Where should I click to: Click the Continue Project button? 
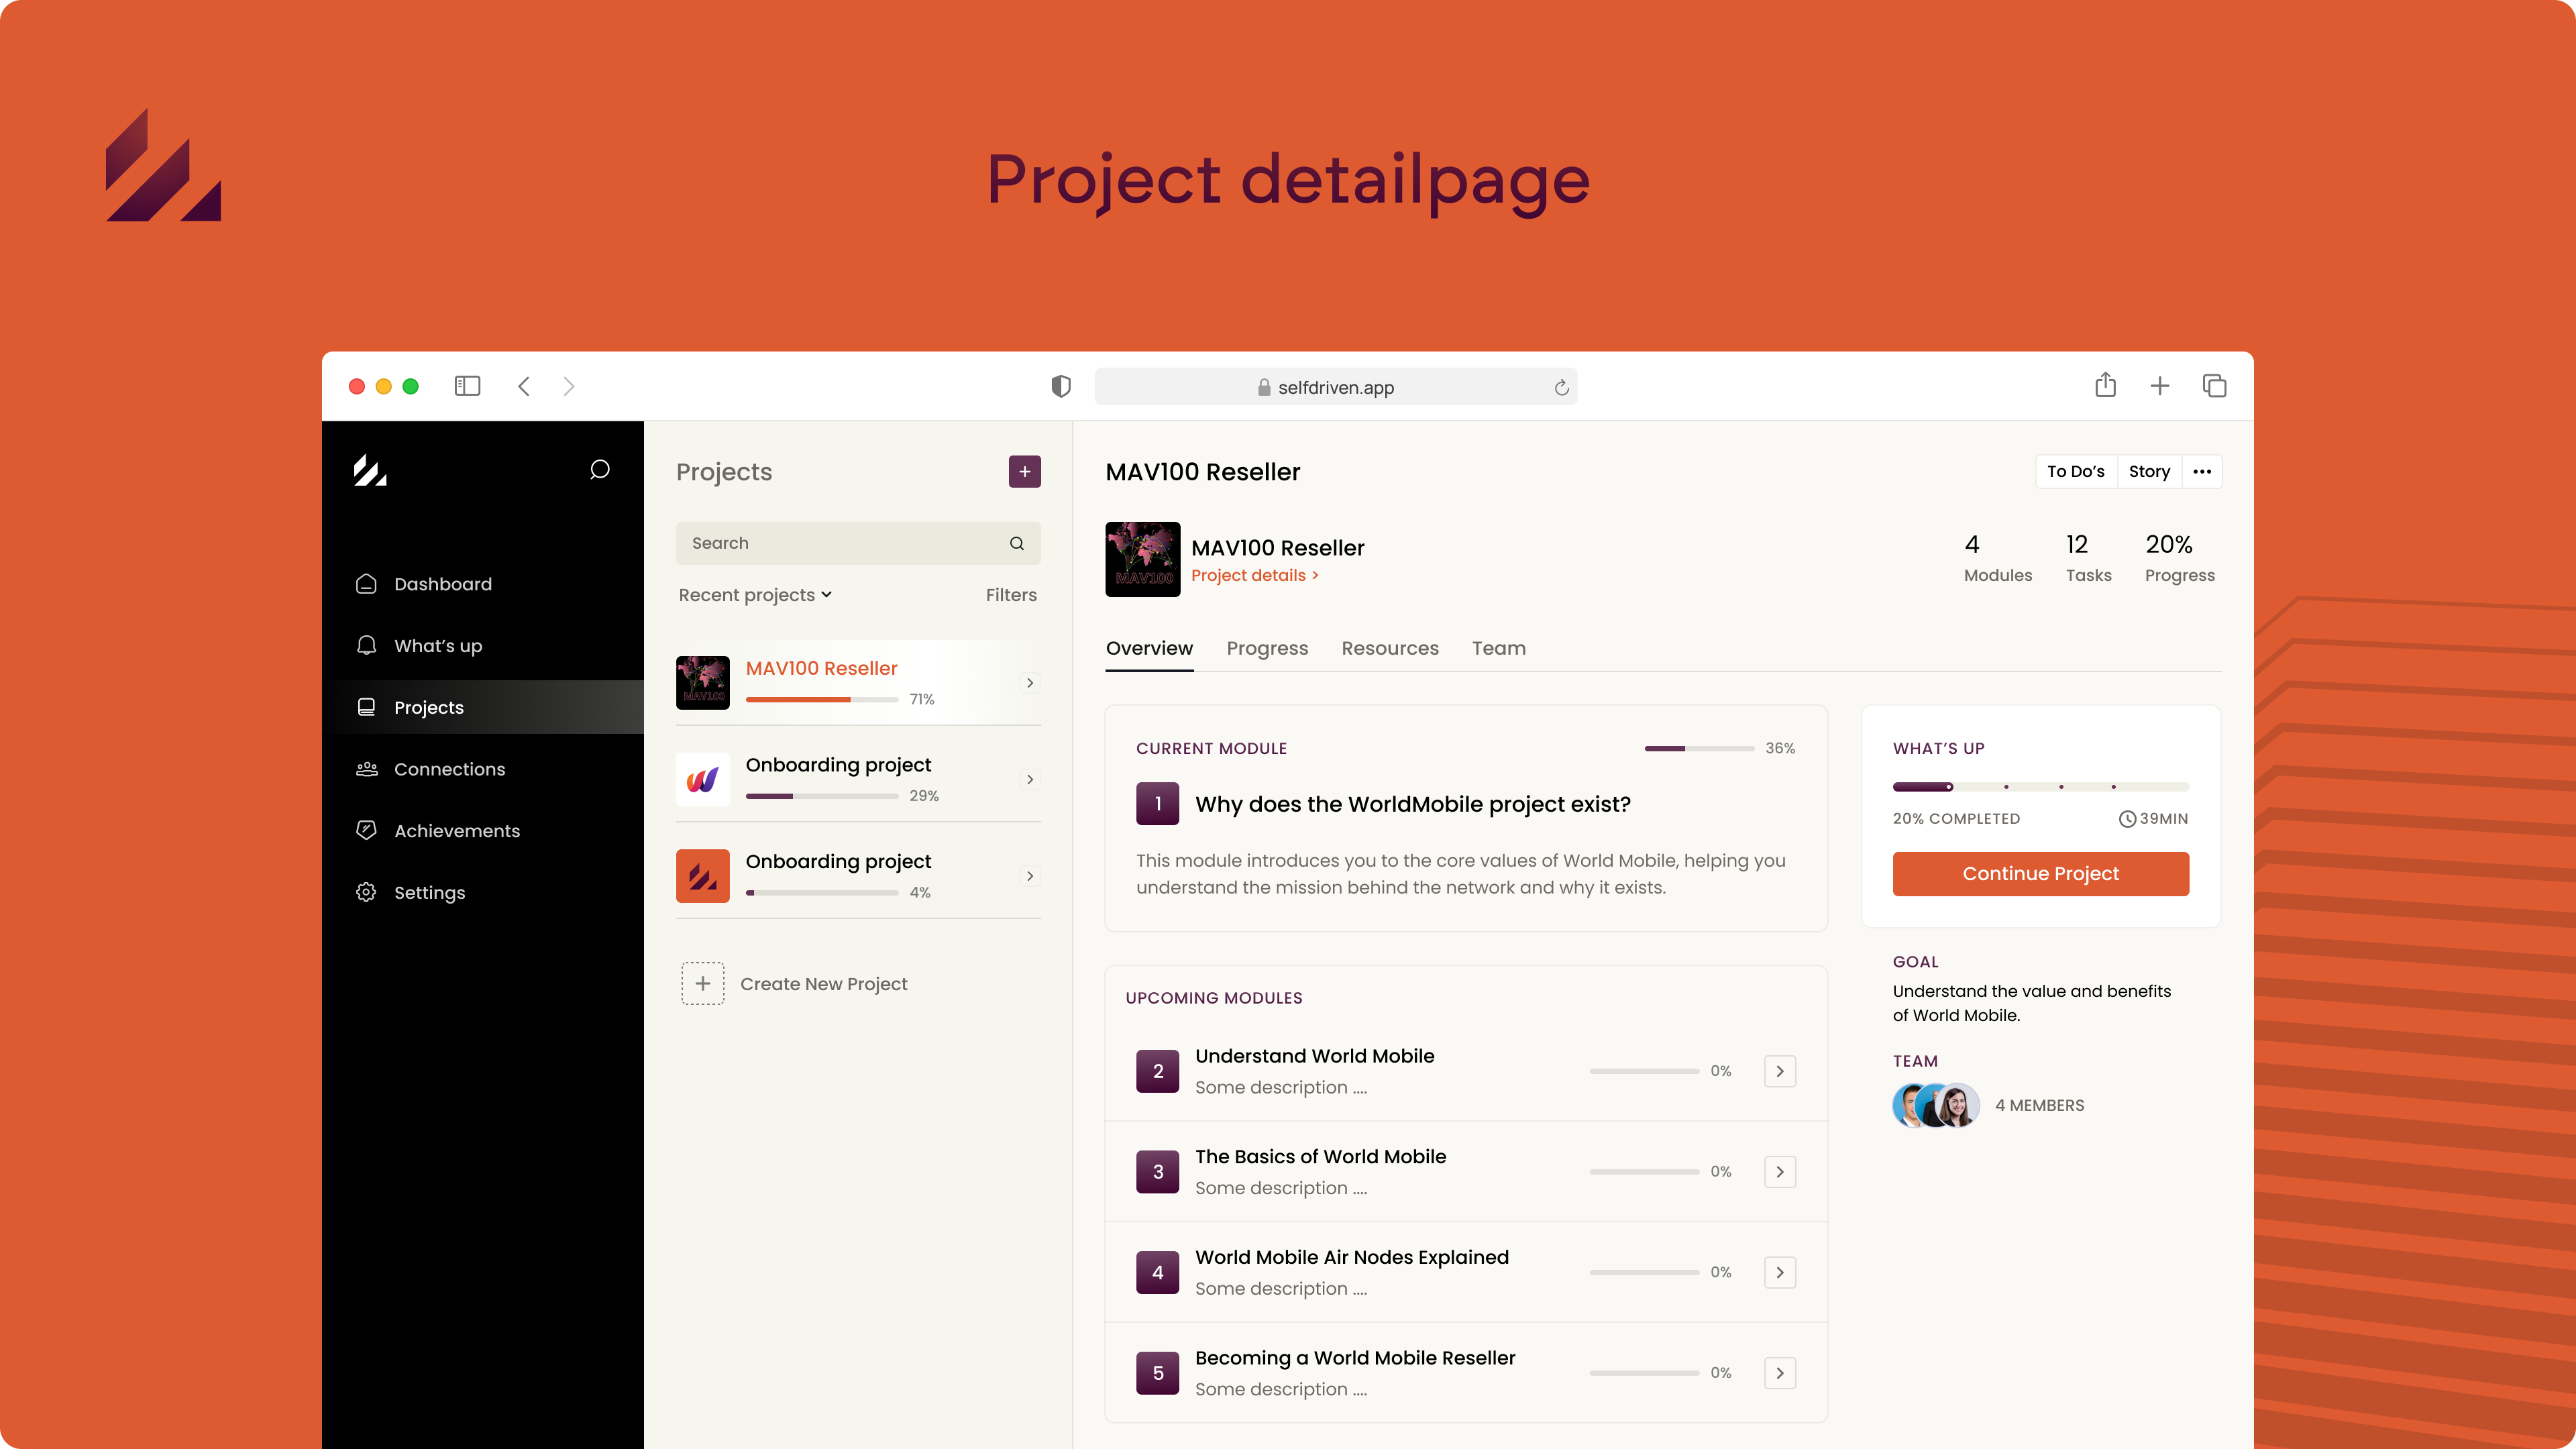click(x=2041, y=874)
